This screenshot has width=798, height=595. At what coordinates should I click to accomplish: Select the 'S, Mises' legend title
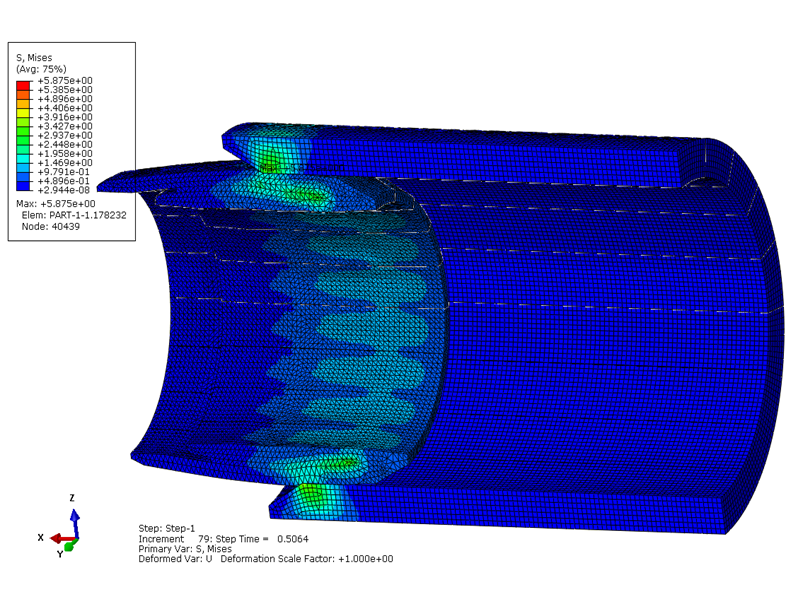(x=34, y=58)
